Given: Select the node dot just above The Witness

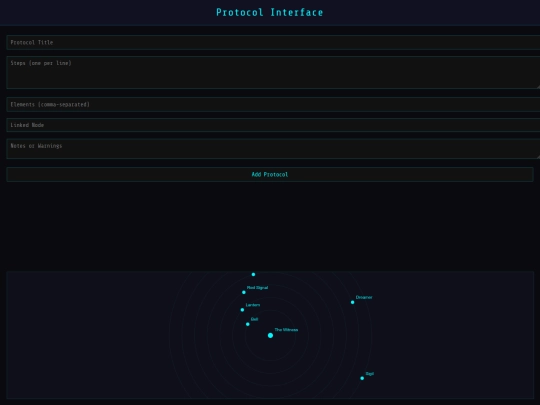Looking at the screenshot, I should 248,324.
